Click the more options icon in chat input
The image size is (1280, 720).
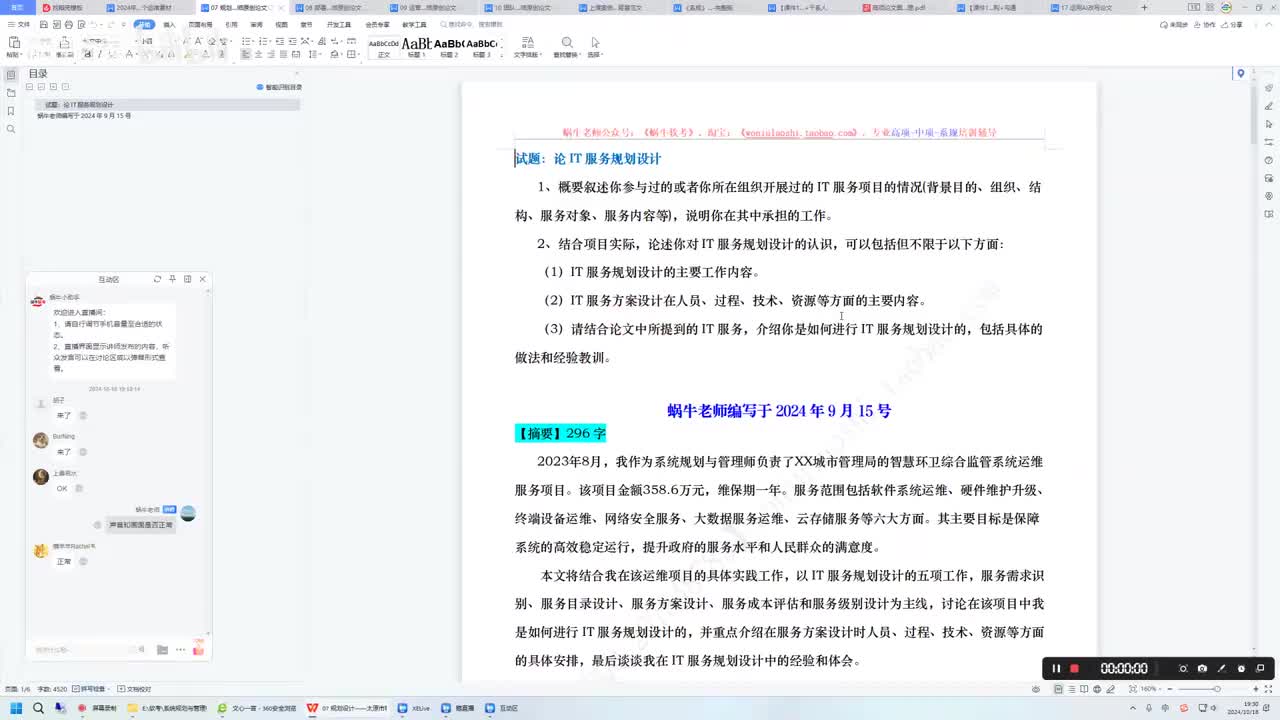pos(180,650)
